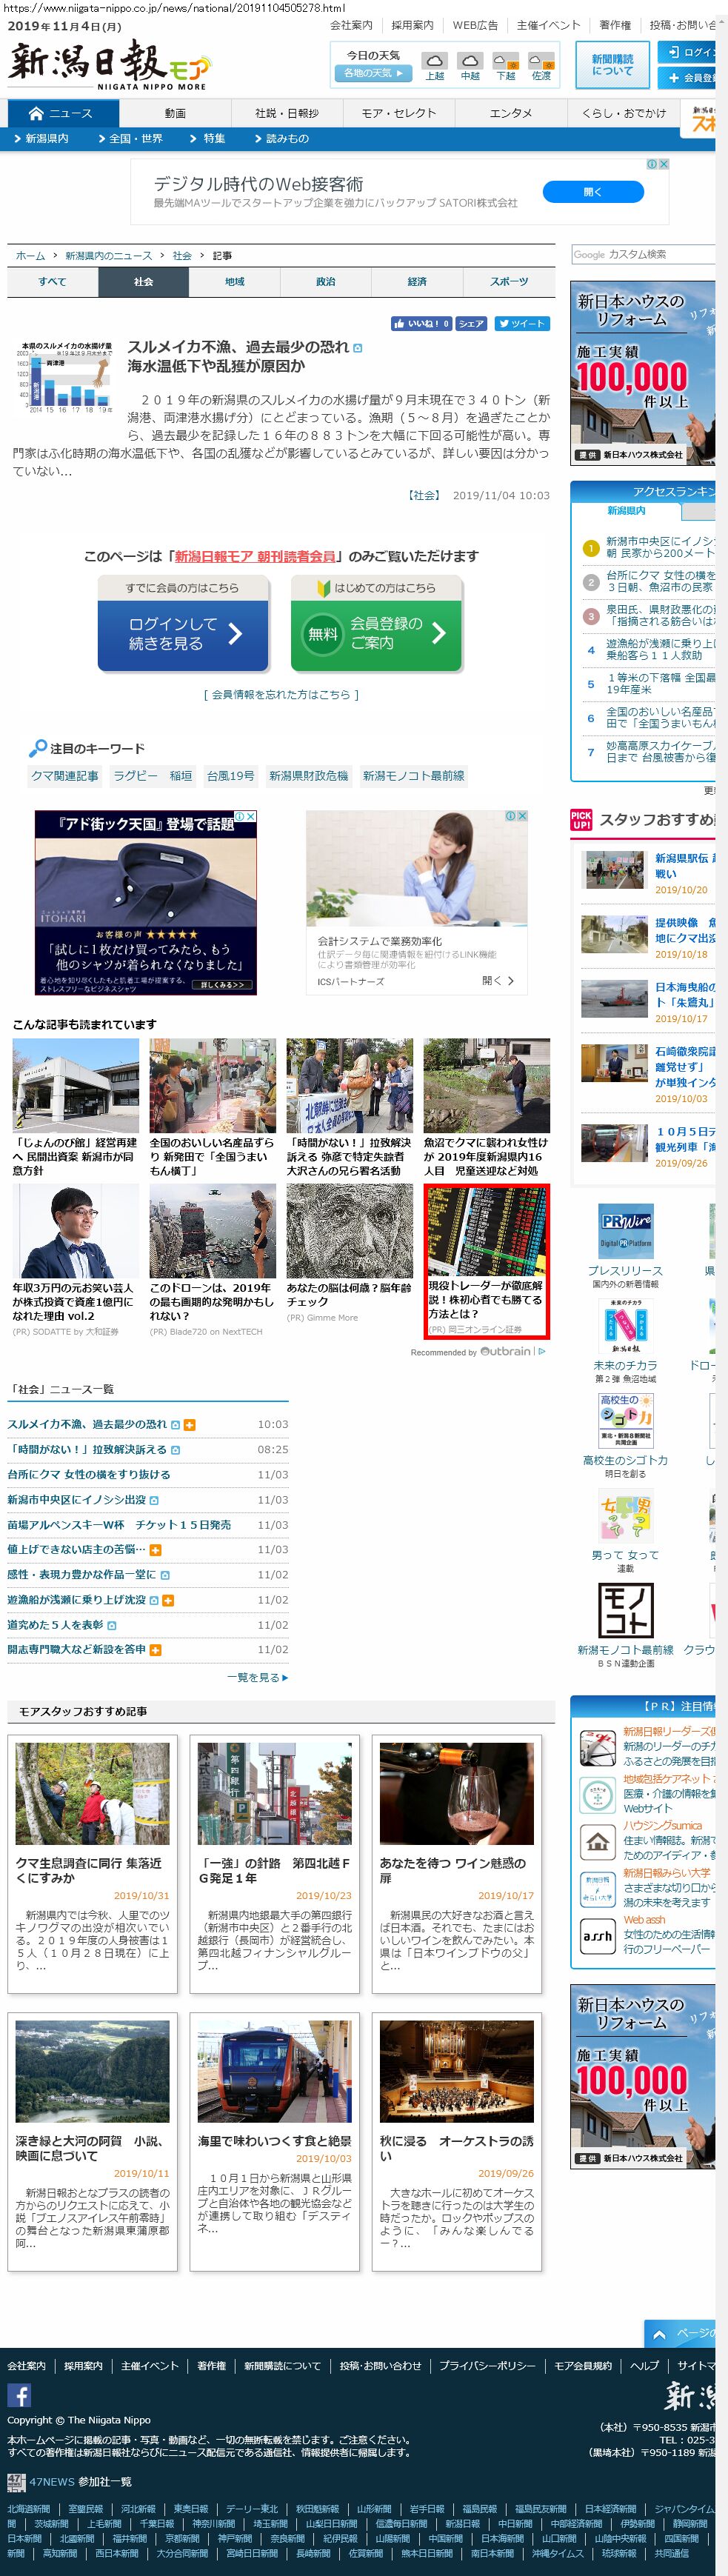The width and height of the screenshot is (728, 2576).
Task: Click ログインして続きを見る button
Action: 183,633
